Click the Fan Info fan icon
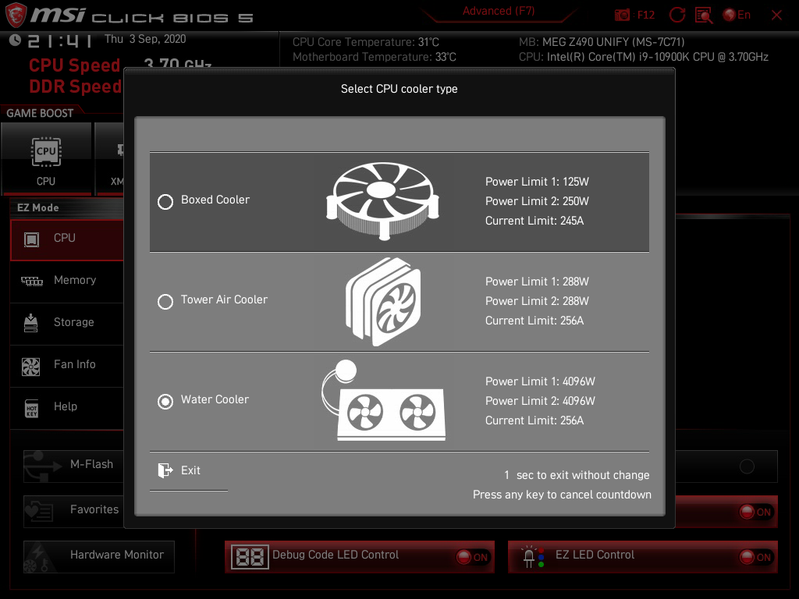The width and height of the screenshot is (799, 599). coord(31,366)
